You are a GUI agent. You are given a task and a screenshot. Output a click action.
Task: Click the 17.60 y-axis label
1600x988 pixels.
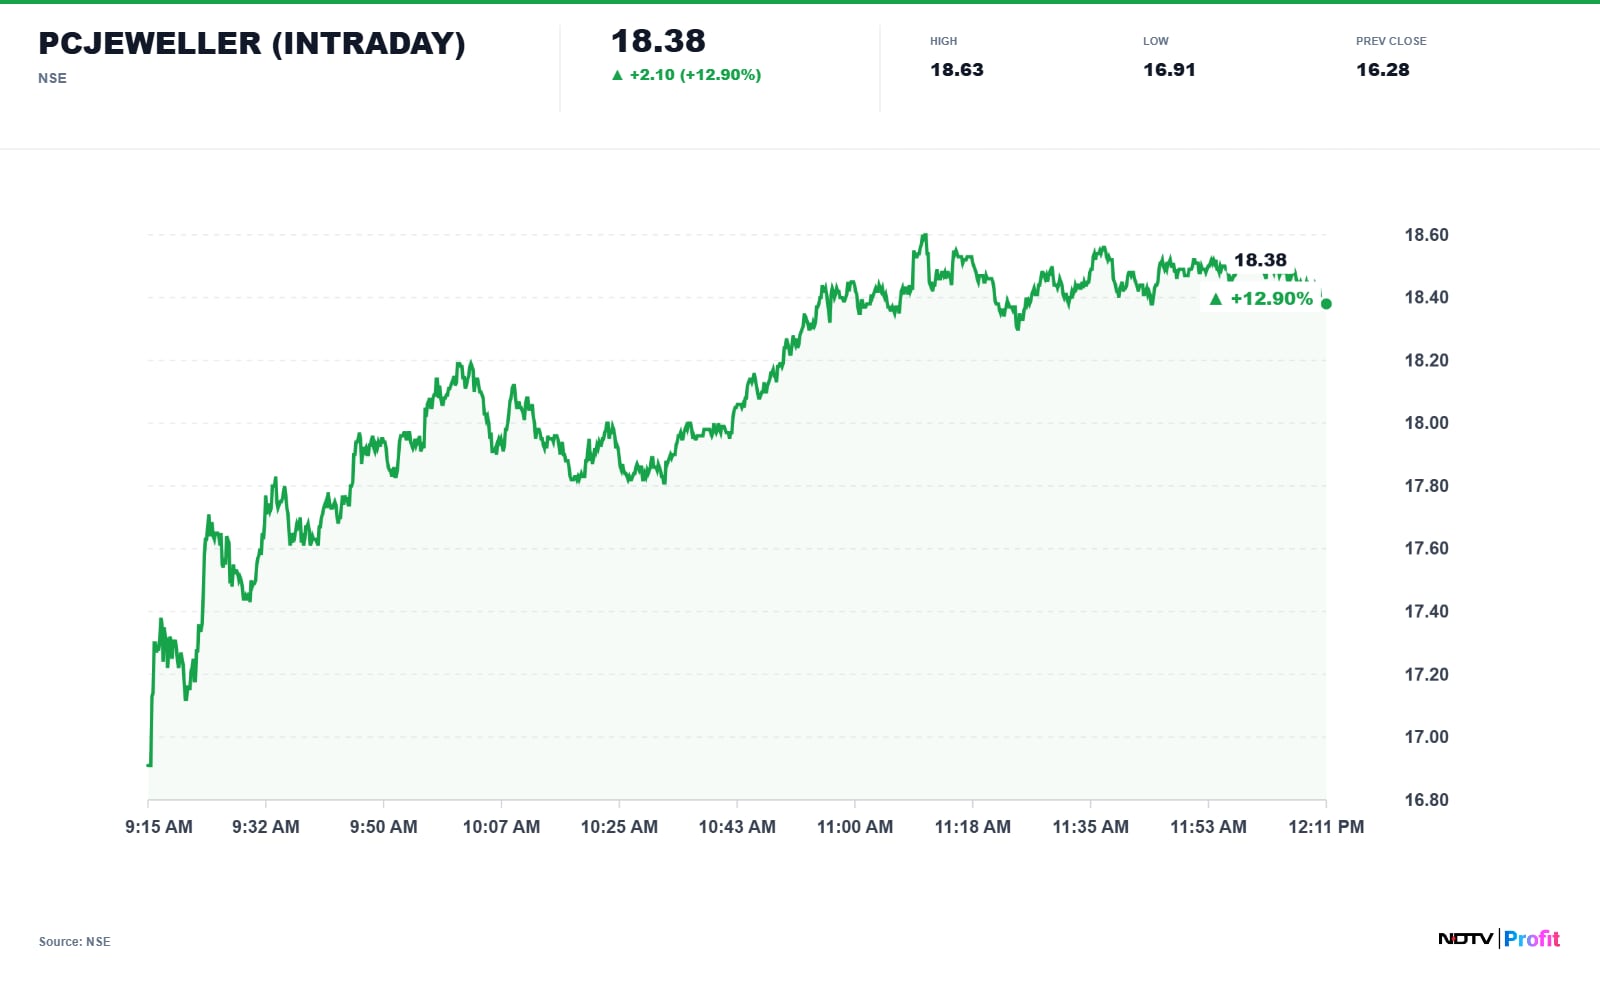tap(1426, 548)
